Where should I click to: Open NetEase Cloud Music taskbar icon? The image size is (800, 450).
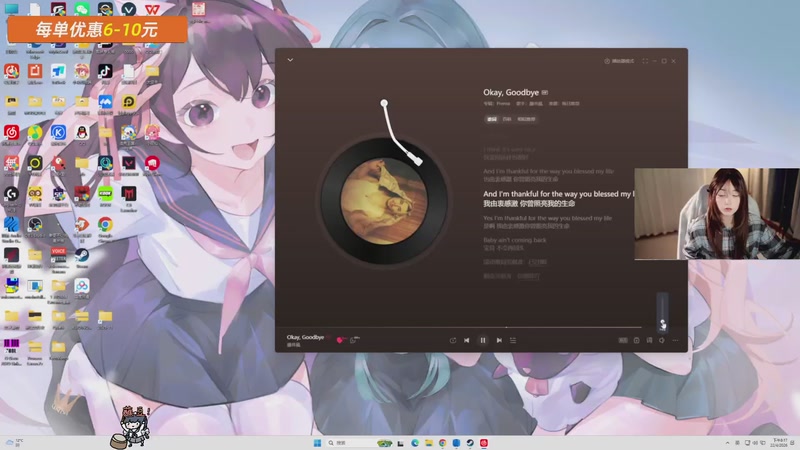484,443
